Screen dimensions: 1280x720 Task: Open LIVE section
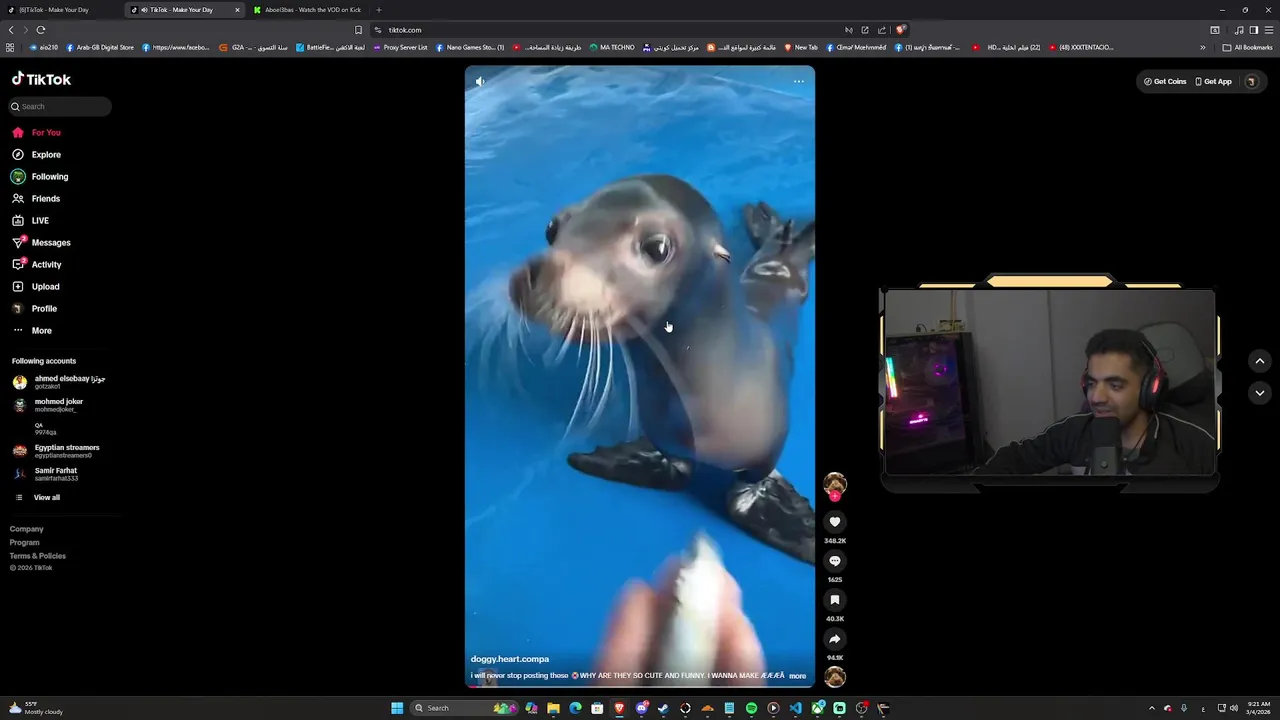tap(31, 220)
